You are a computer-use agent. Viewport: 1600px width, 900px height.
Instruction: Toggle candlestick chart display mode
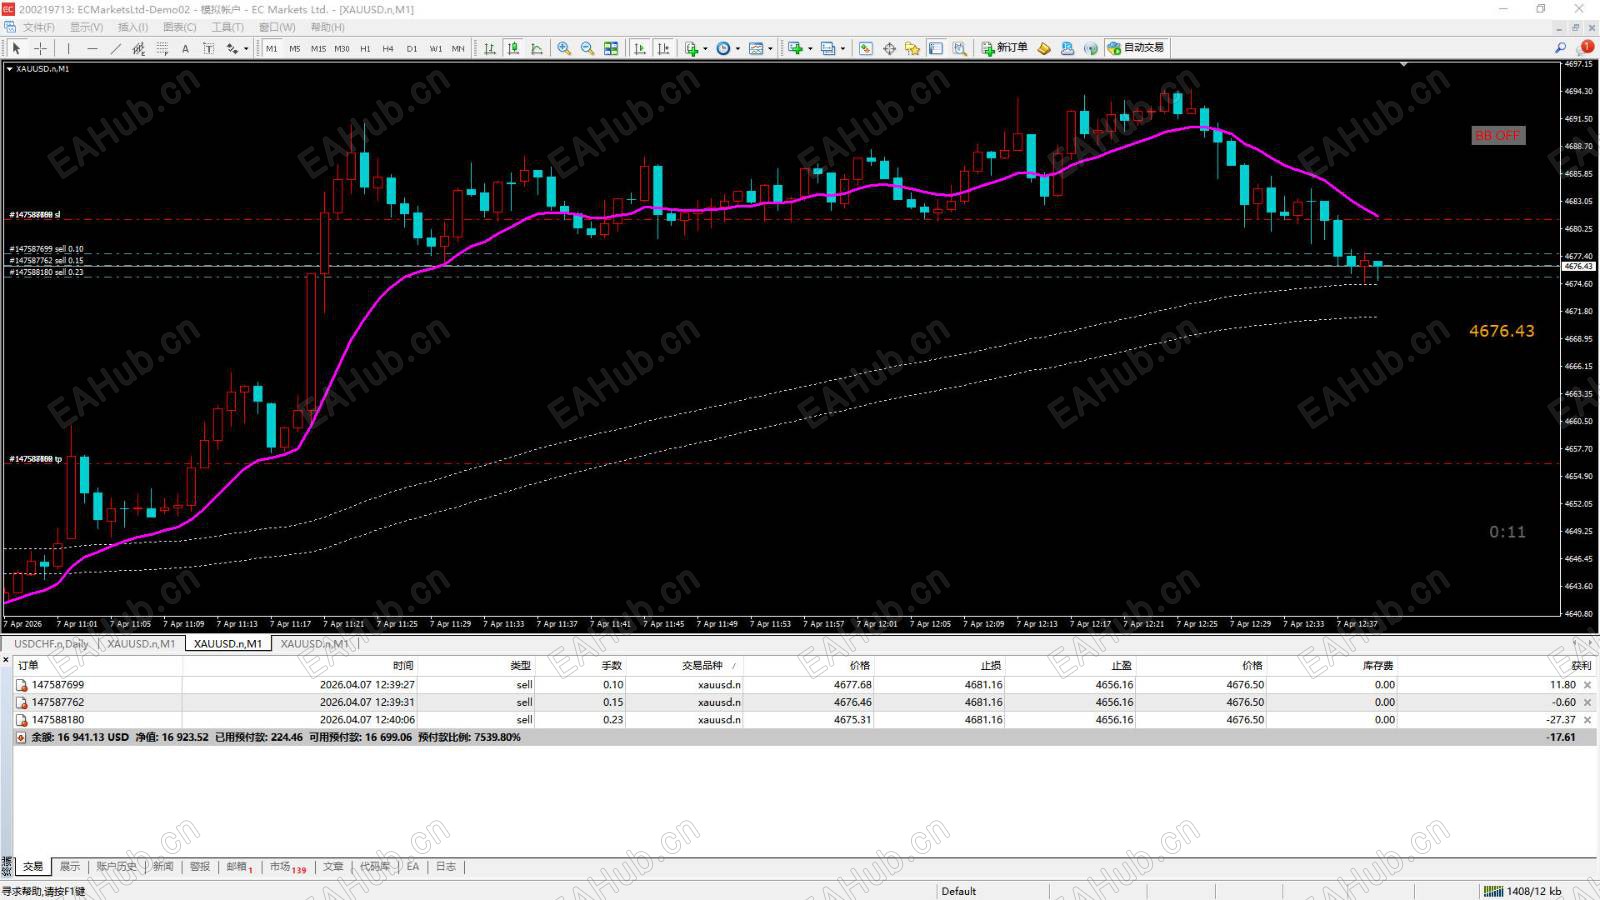(513, 48)
